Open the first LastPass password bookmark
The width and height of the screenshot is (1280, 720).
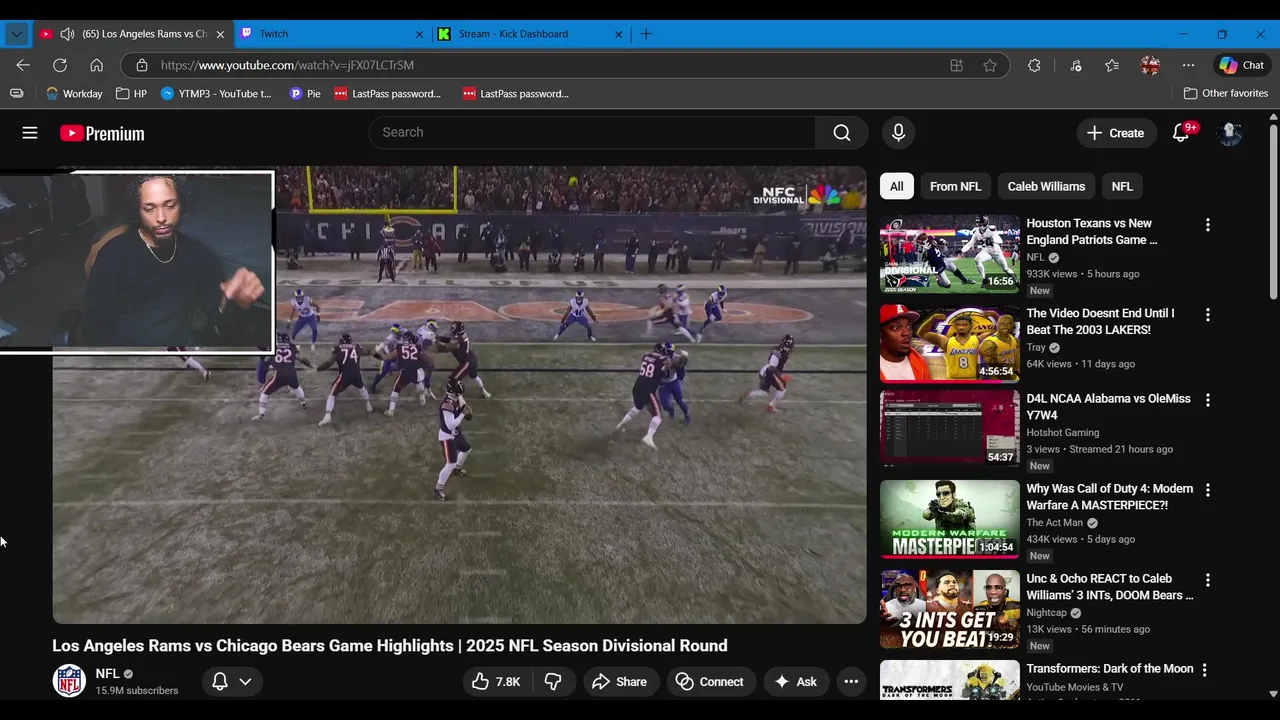click(388, 94)
